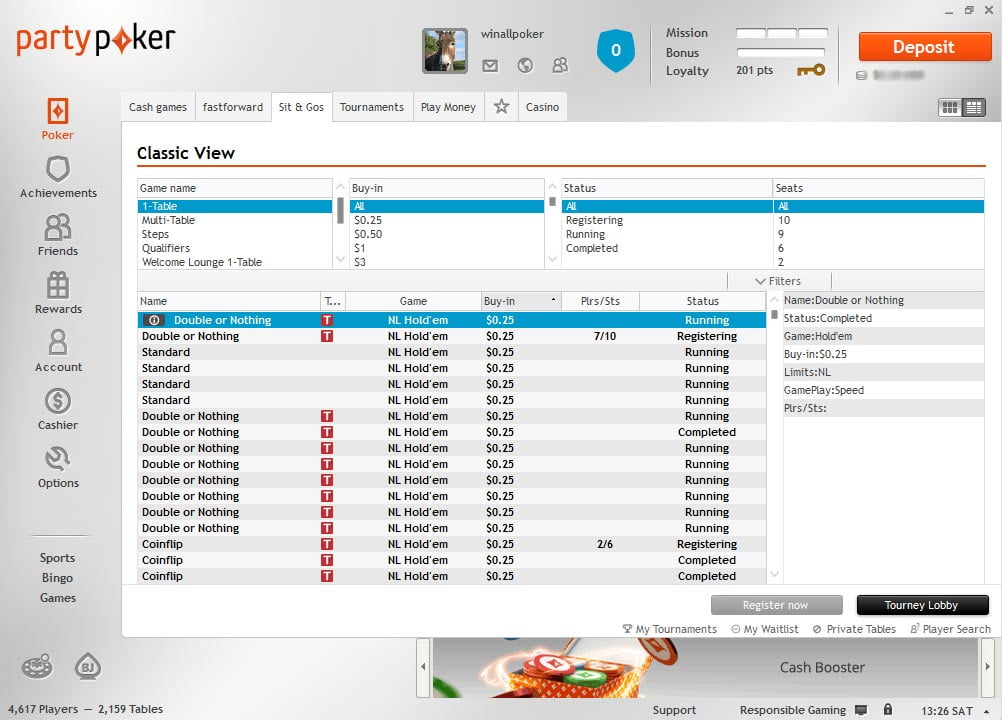Image resolution: width=1002 pixels, height=720 pixels.
Task: Click the T icon in the Coinflip 2/6 row
Action: (327, 544)
